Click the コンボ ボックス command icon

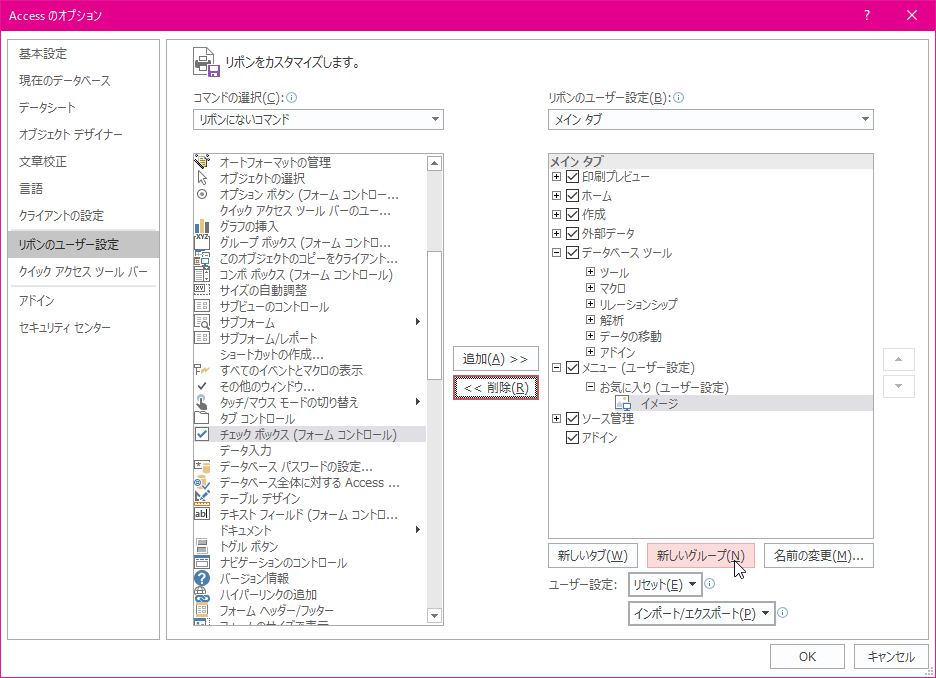202,275
